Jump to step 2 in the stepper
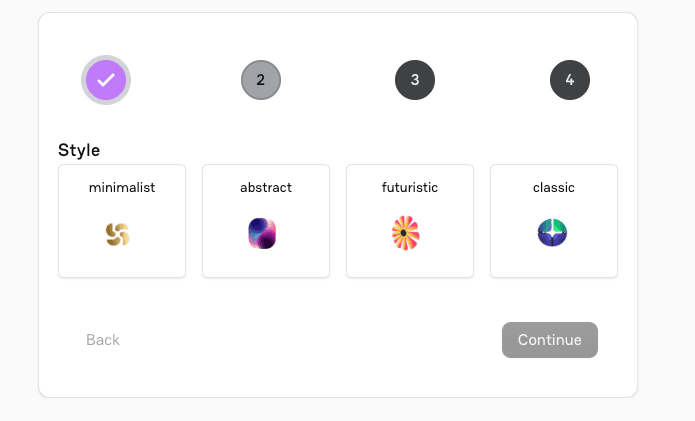Screen dimensions: 695x421 [261, 80]
